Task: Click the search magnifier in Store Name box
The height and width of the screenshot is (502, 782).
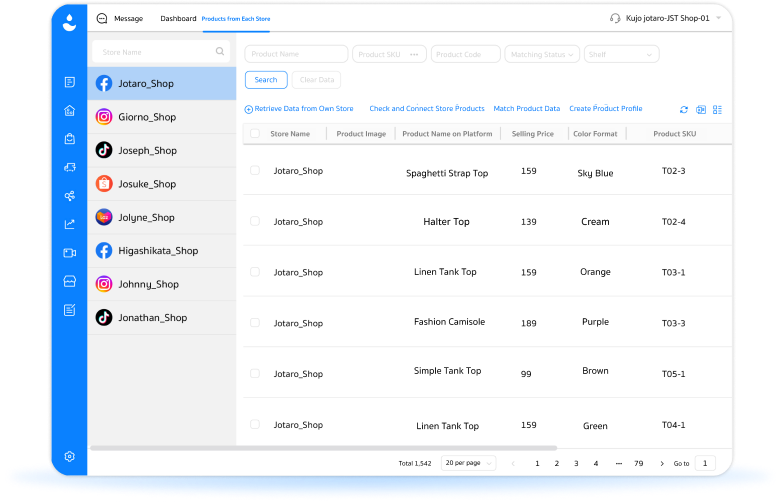Action: point(220,51)
